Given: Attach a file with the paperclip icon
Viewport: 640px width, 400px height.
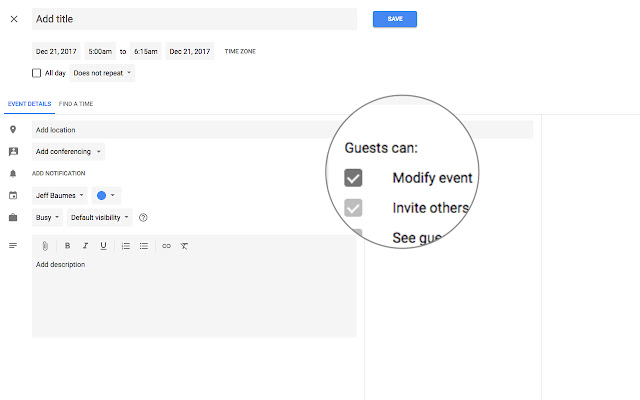Looking at the screenshot, I should tap(45, 246).
